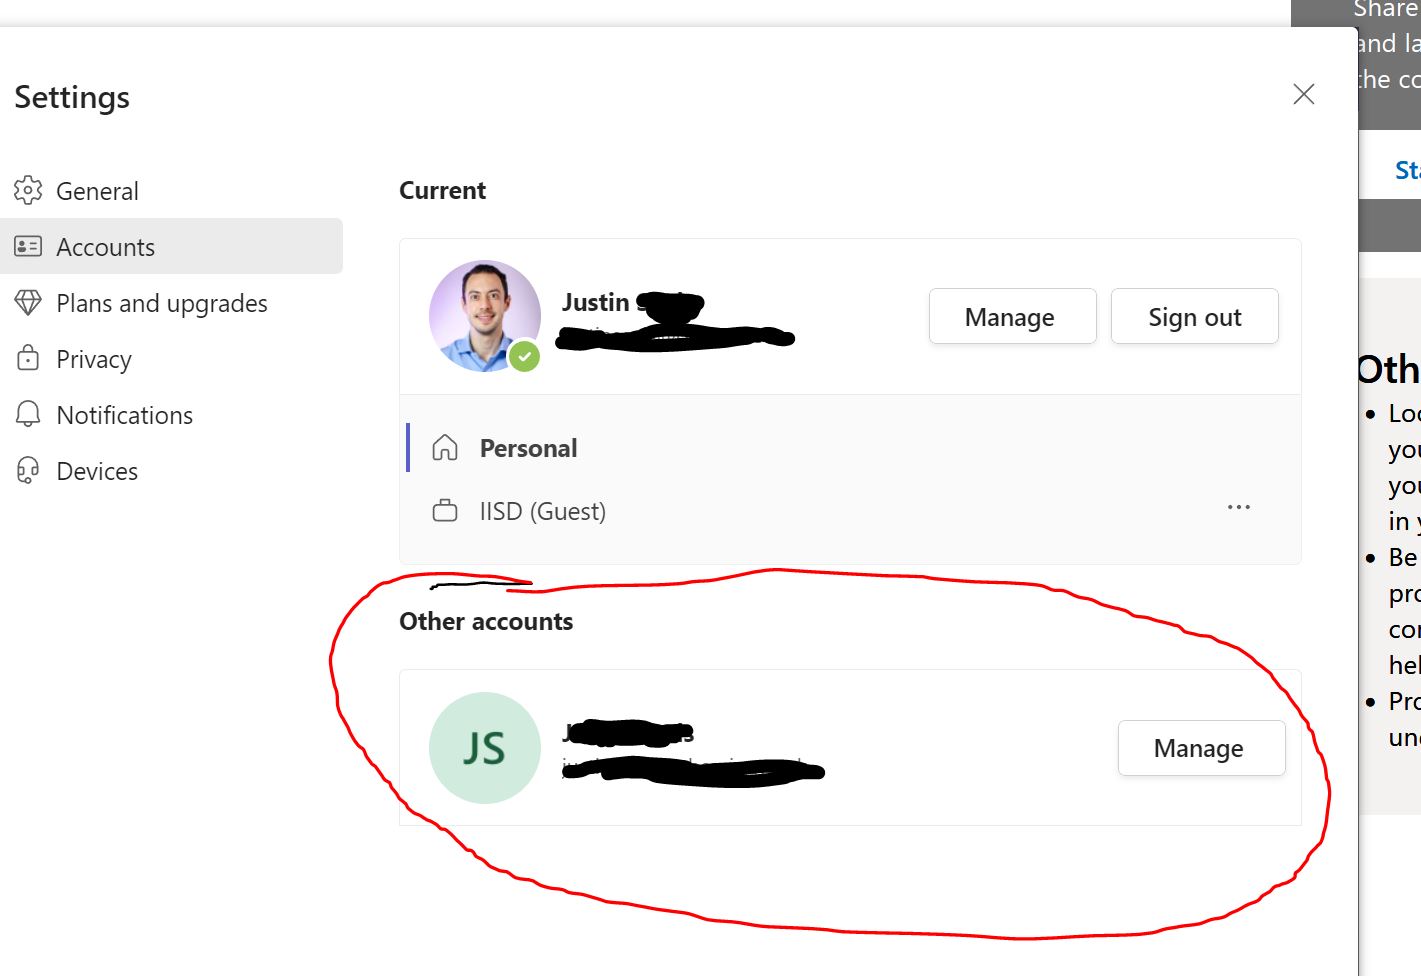Viewport: 1421px width, 976px height.
Task: Click Justin's profile picture
Action: [485, 316]
